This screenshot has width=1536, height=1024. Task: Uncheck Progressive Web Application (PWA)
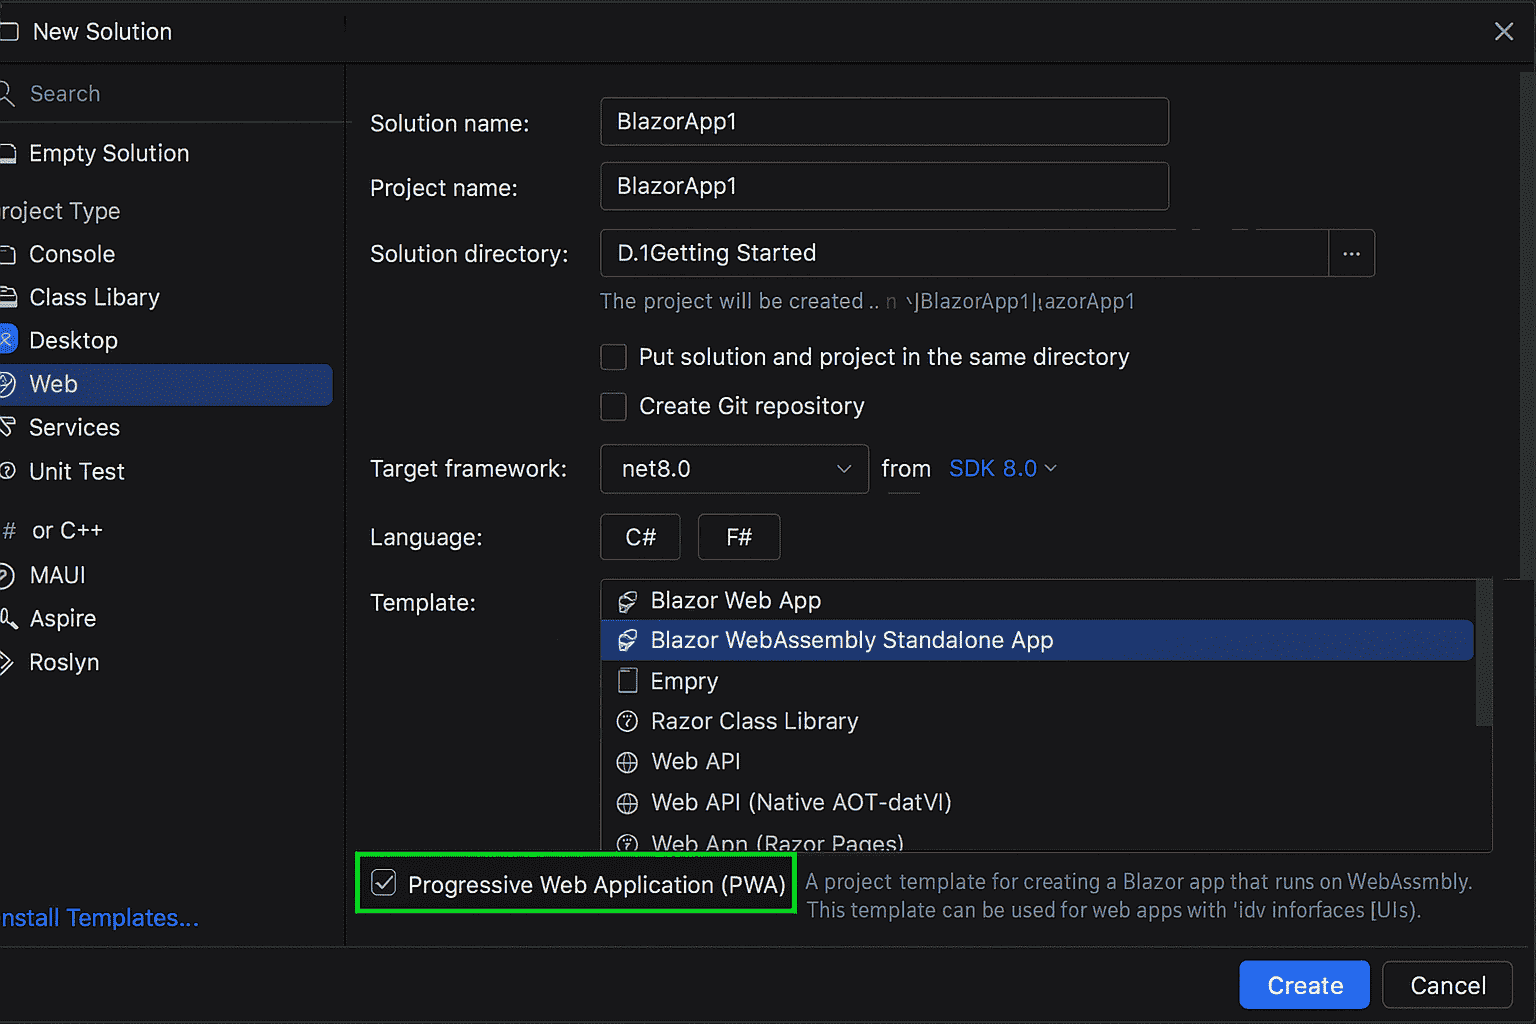(383, 883)
